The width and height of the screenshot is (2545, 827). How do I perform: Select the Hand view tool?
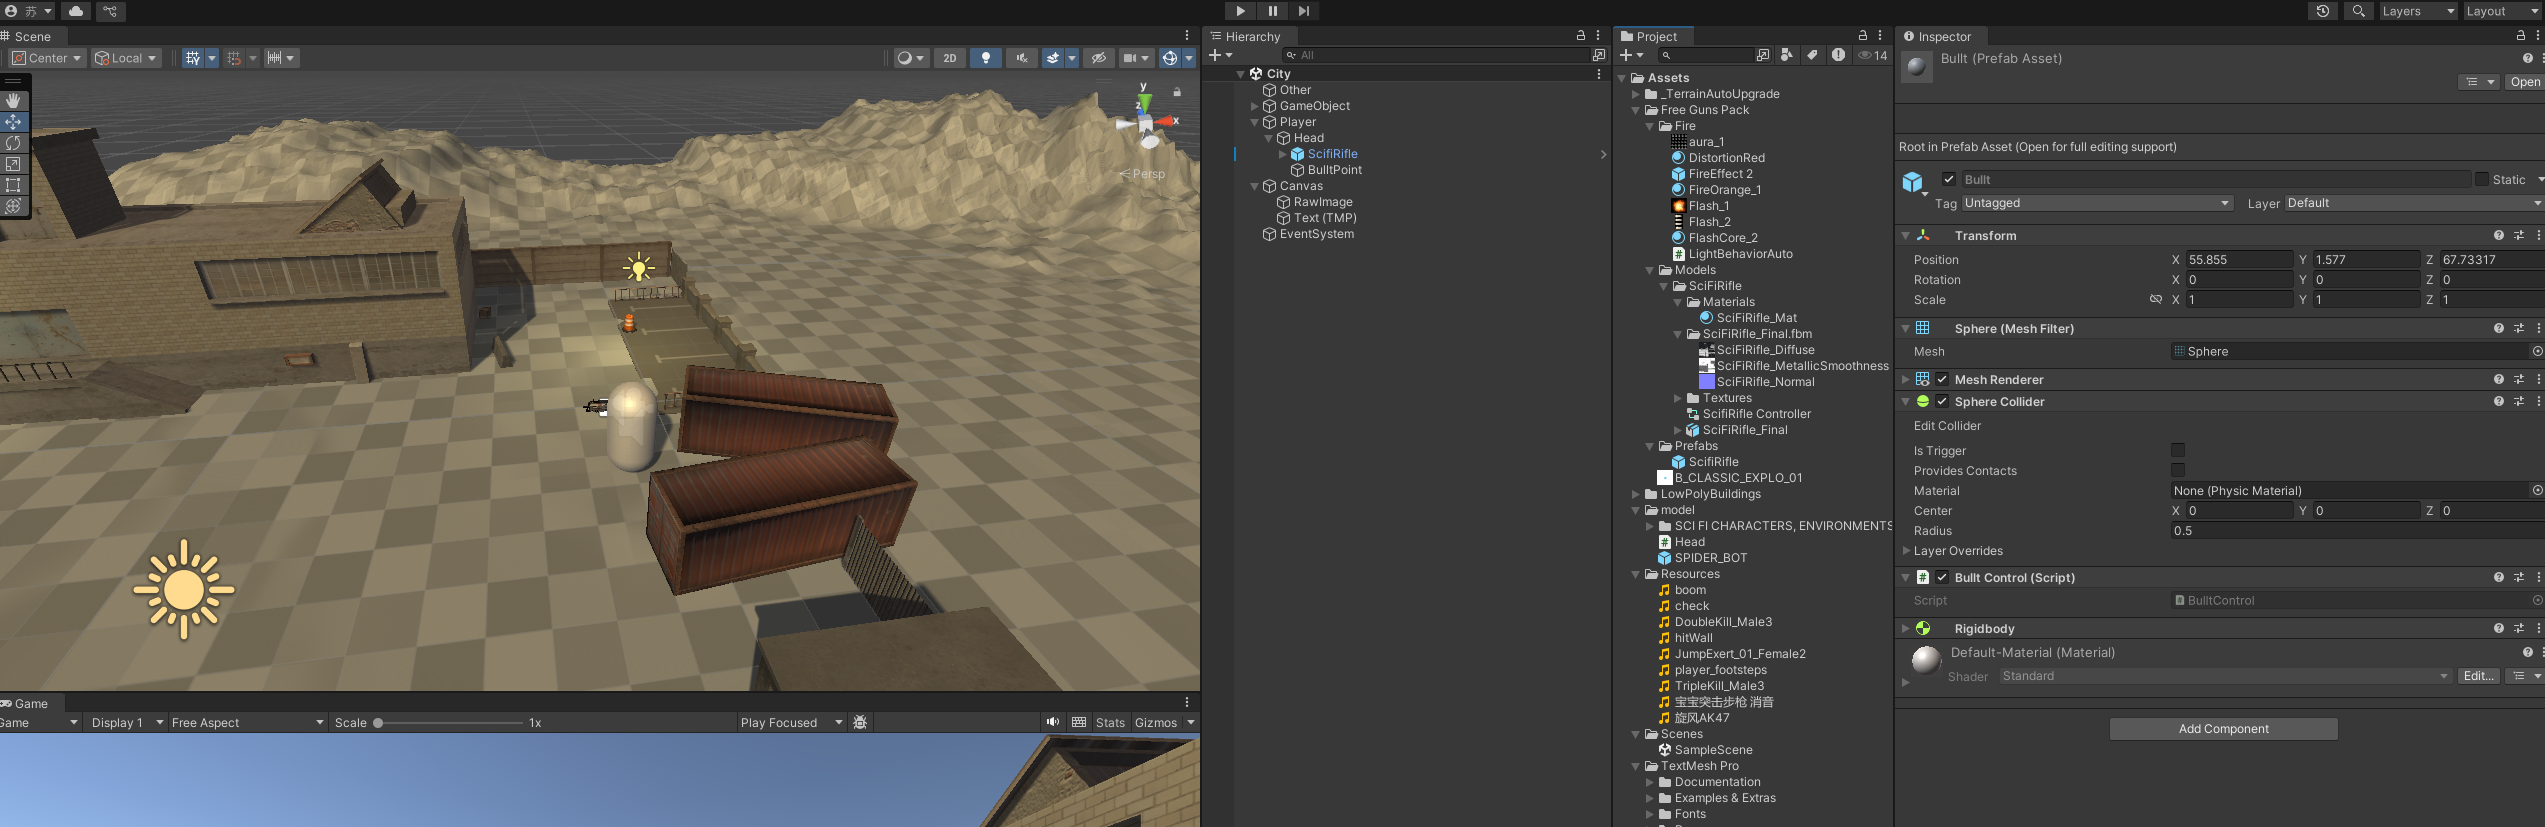(x=13, y=100)
